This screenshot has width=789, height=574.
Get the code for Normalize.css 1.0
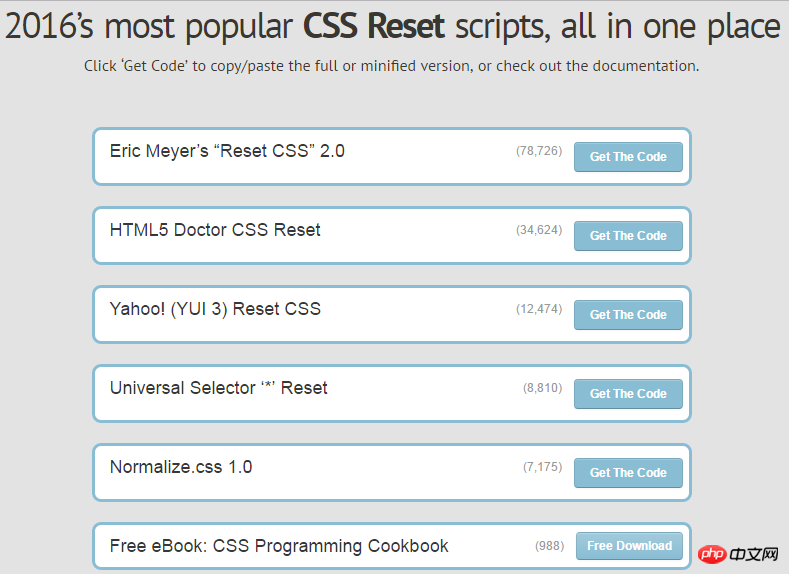tap(628, 473)
